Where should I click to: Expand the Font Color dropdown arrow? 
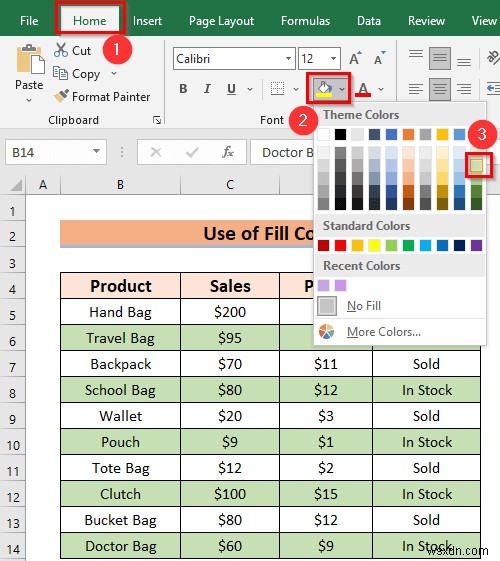point(381,89)
